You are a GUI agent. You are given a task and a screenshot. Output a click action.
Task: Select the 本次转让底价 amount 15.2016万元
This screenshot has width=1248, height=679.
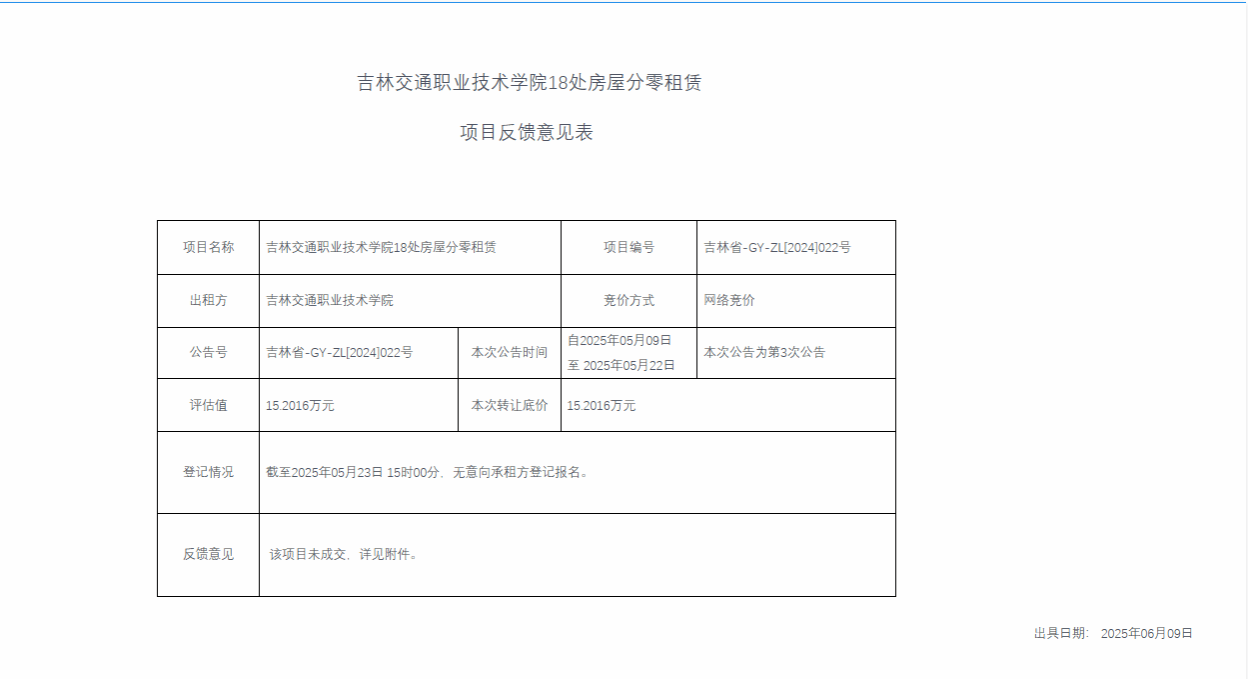pos(601,405)
